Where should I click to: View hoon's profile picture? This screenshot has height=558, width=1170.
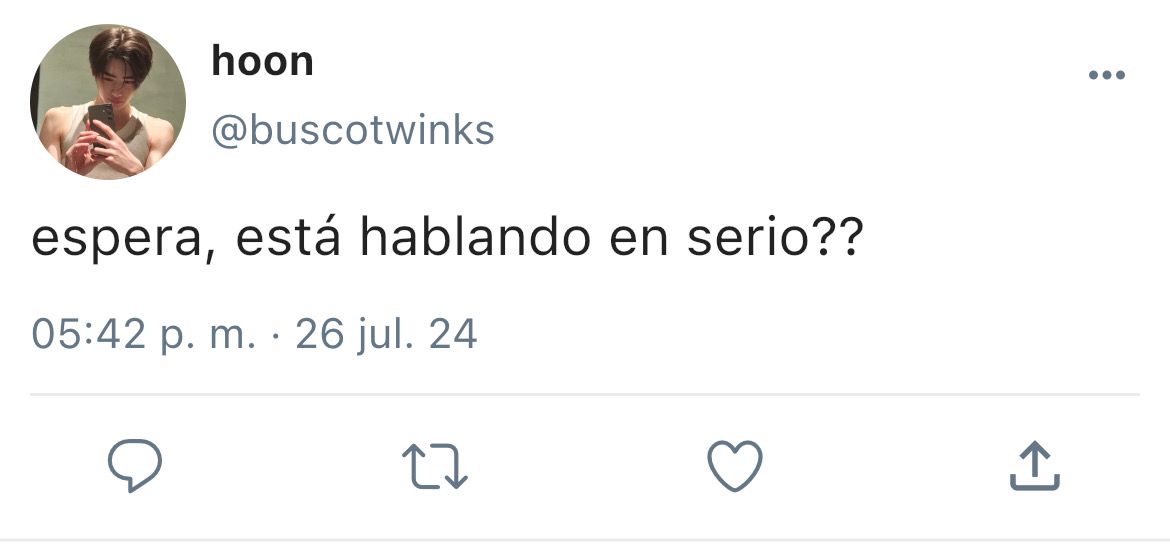(x=108, y=101)
